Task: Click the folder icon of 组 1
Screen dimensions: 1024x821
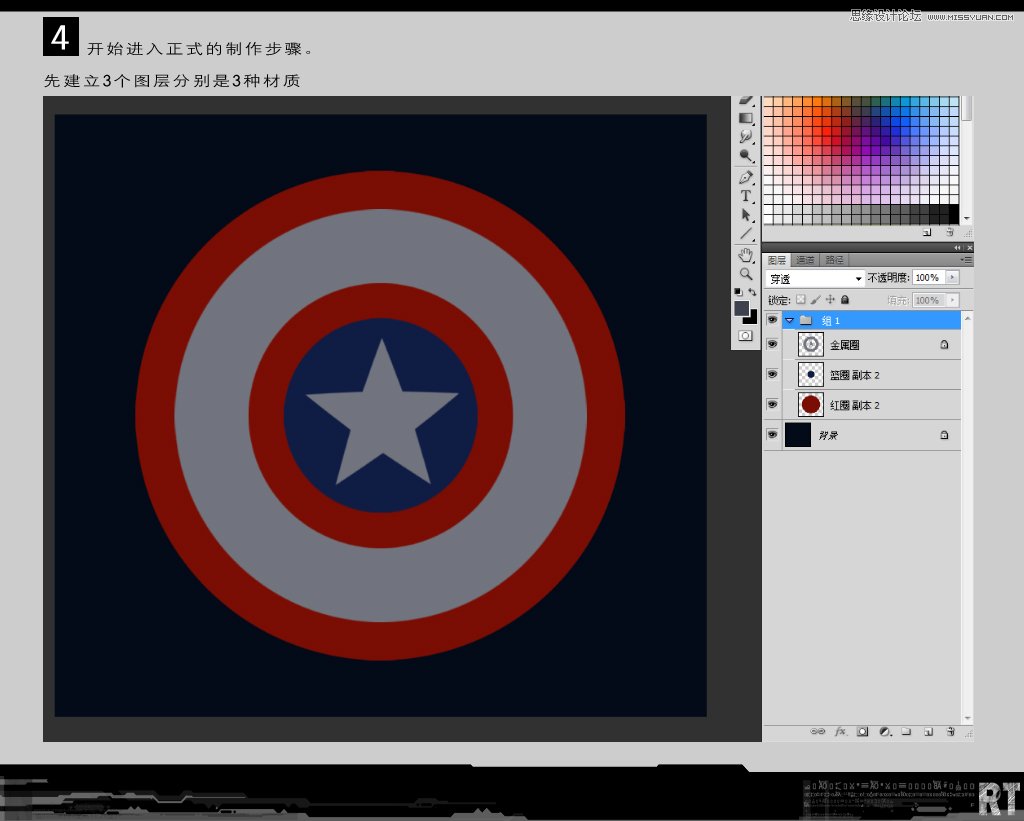Action: point(806,320)
